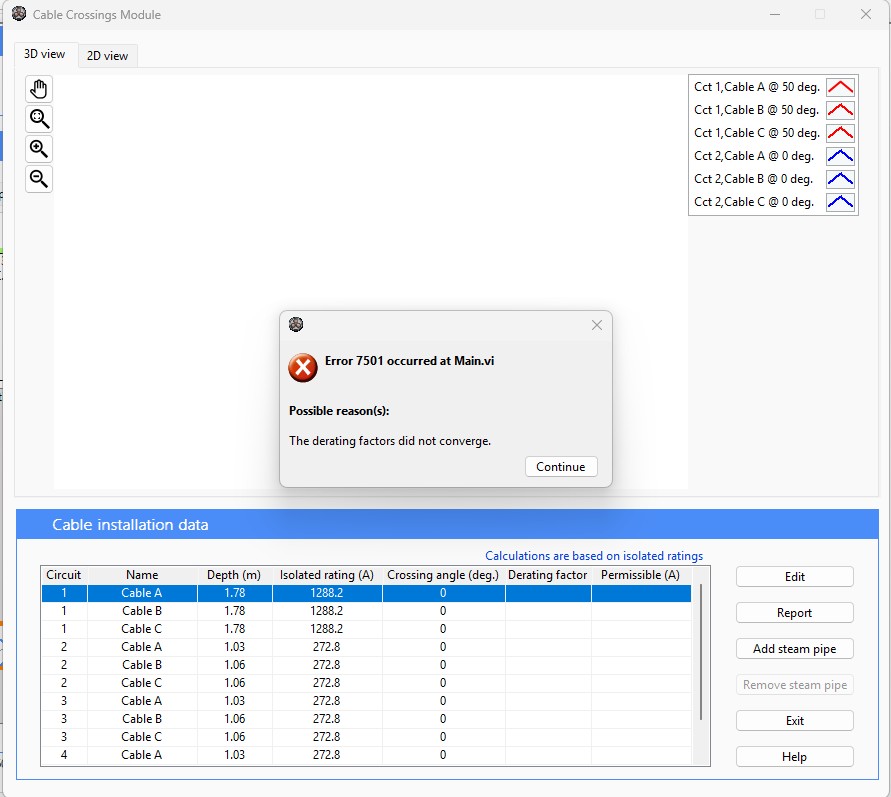Select circuit 1 Cable C row
This screenshot has height=797, width=891.
tap(367, 629)
